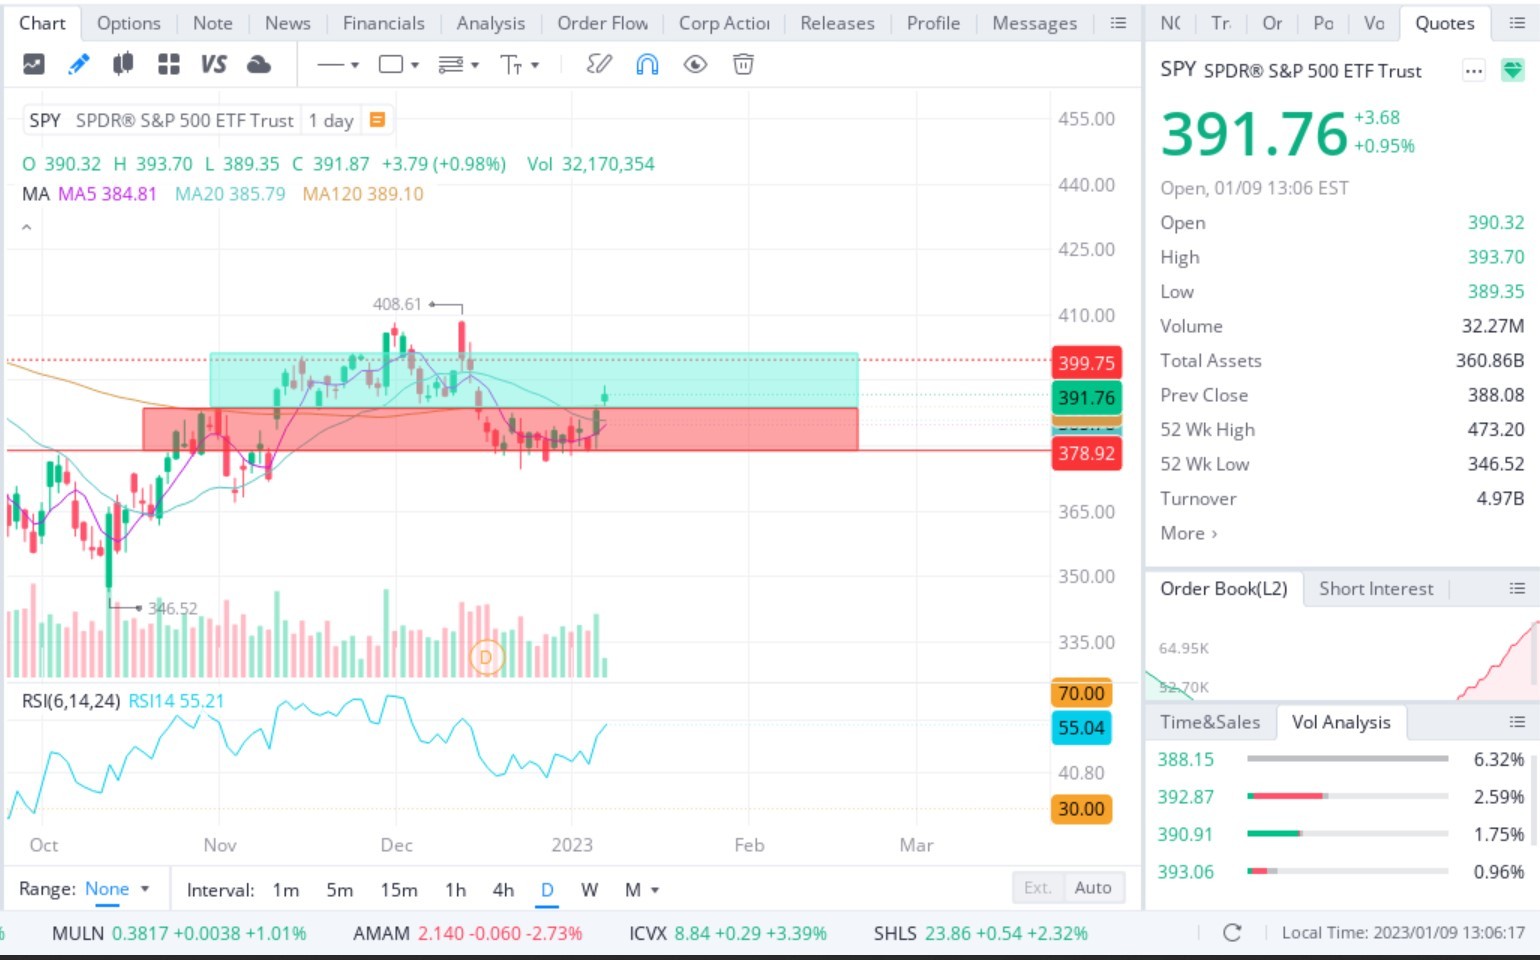Image resolution: width=1540 pixels, height=960 pixels.
Task: Click the 1 day interval label
Action: [331, 120]
